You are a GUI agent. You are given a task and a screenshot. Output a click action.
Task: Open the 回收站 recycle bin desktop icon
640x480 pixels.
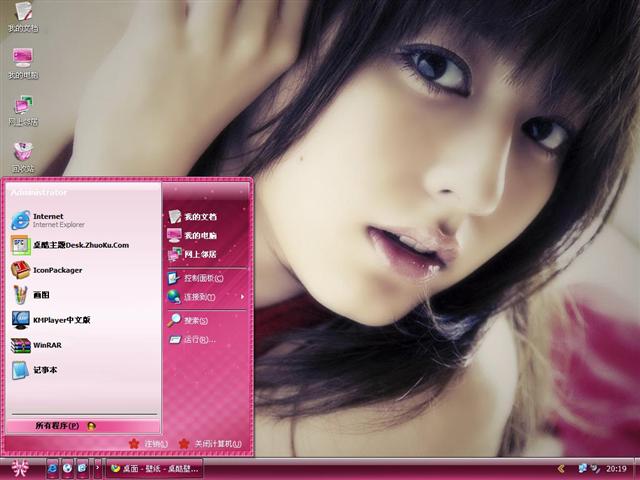[x=23, y=157]
